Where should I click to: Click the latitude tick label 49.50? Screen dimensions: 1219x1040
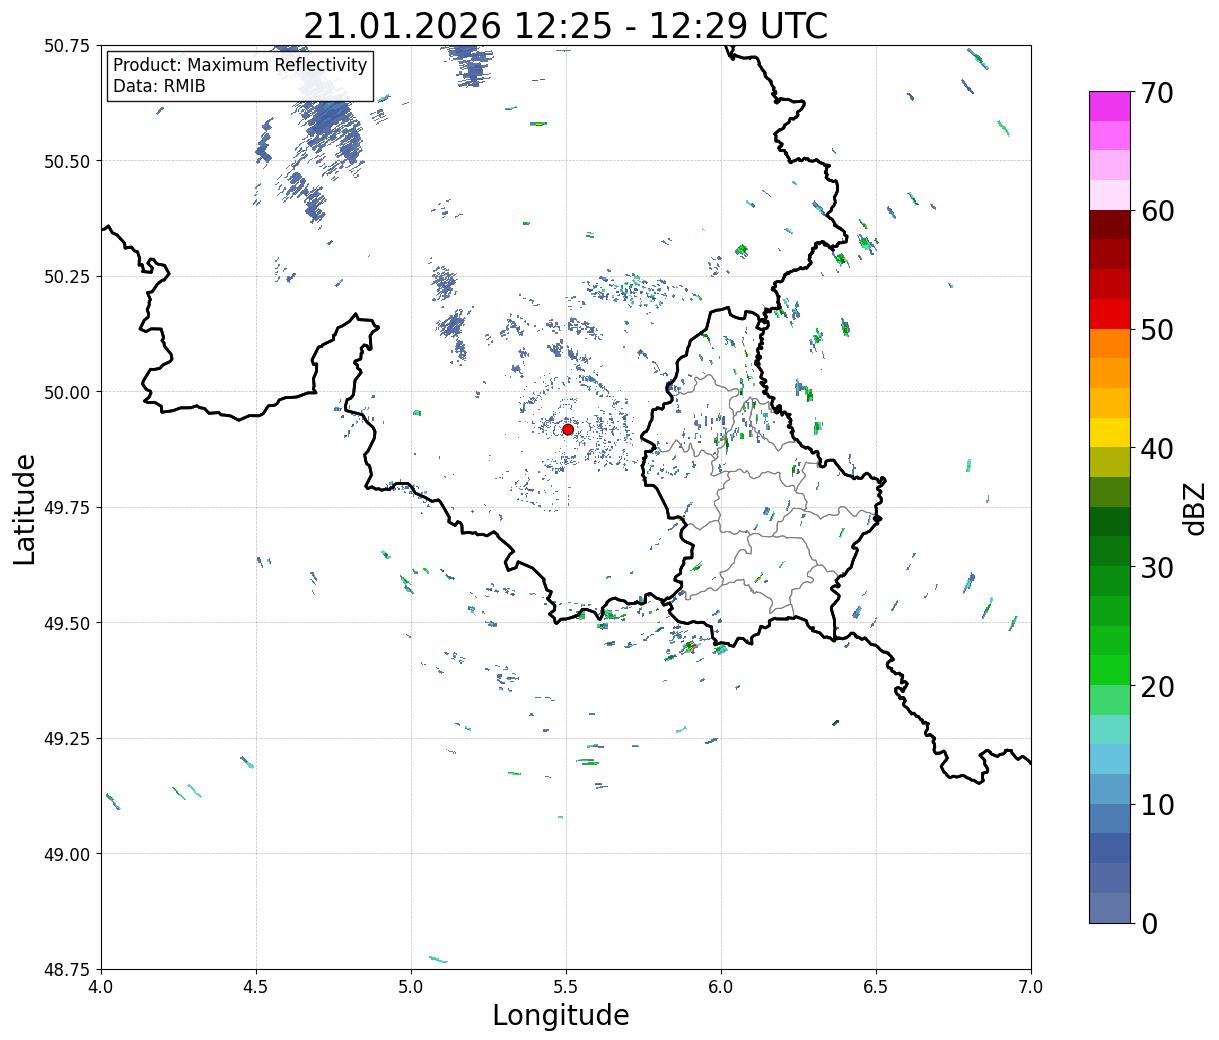[67, 623]
